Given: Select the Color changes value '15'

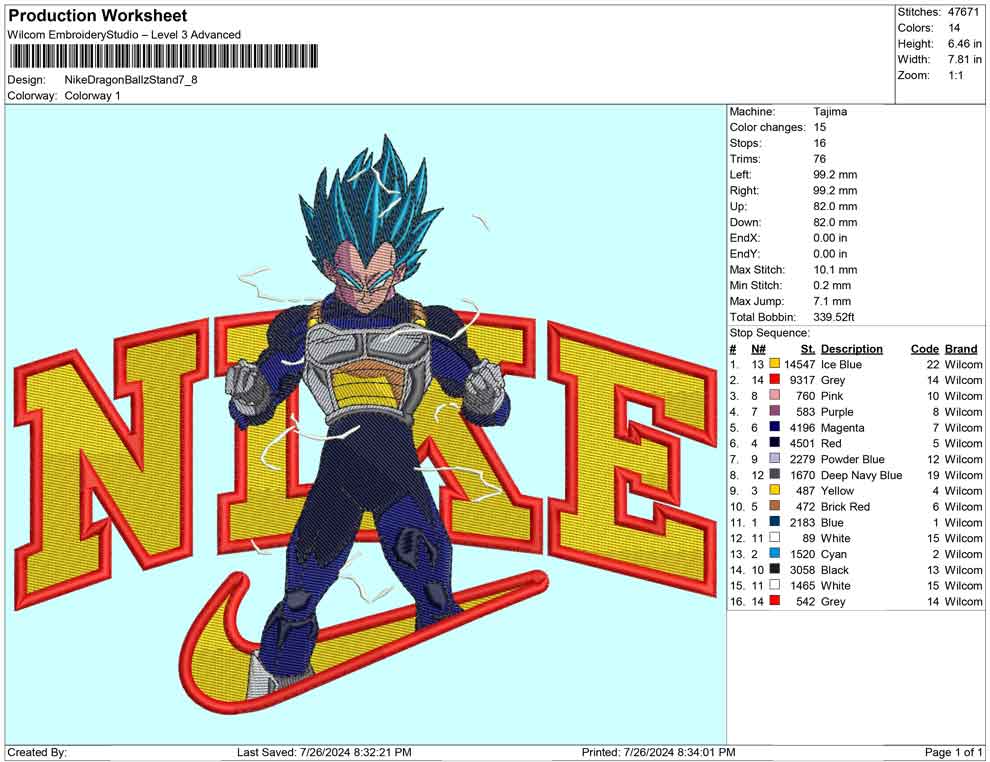Looking at the screenshot, I should 820,128.
